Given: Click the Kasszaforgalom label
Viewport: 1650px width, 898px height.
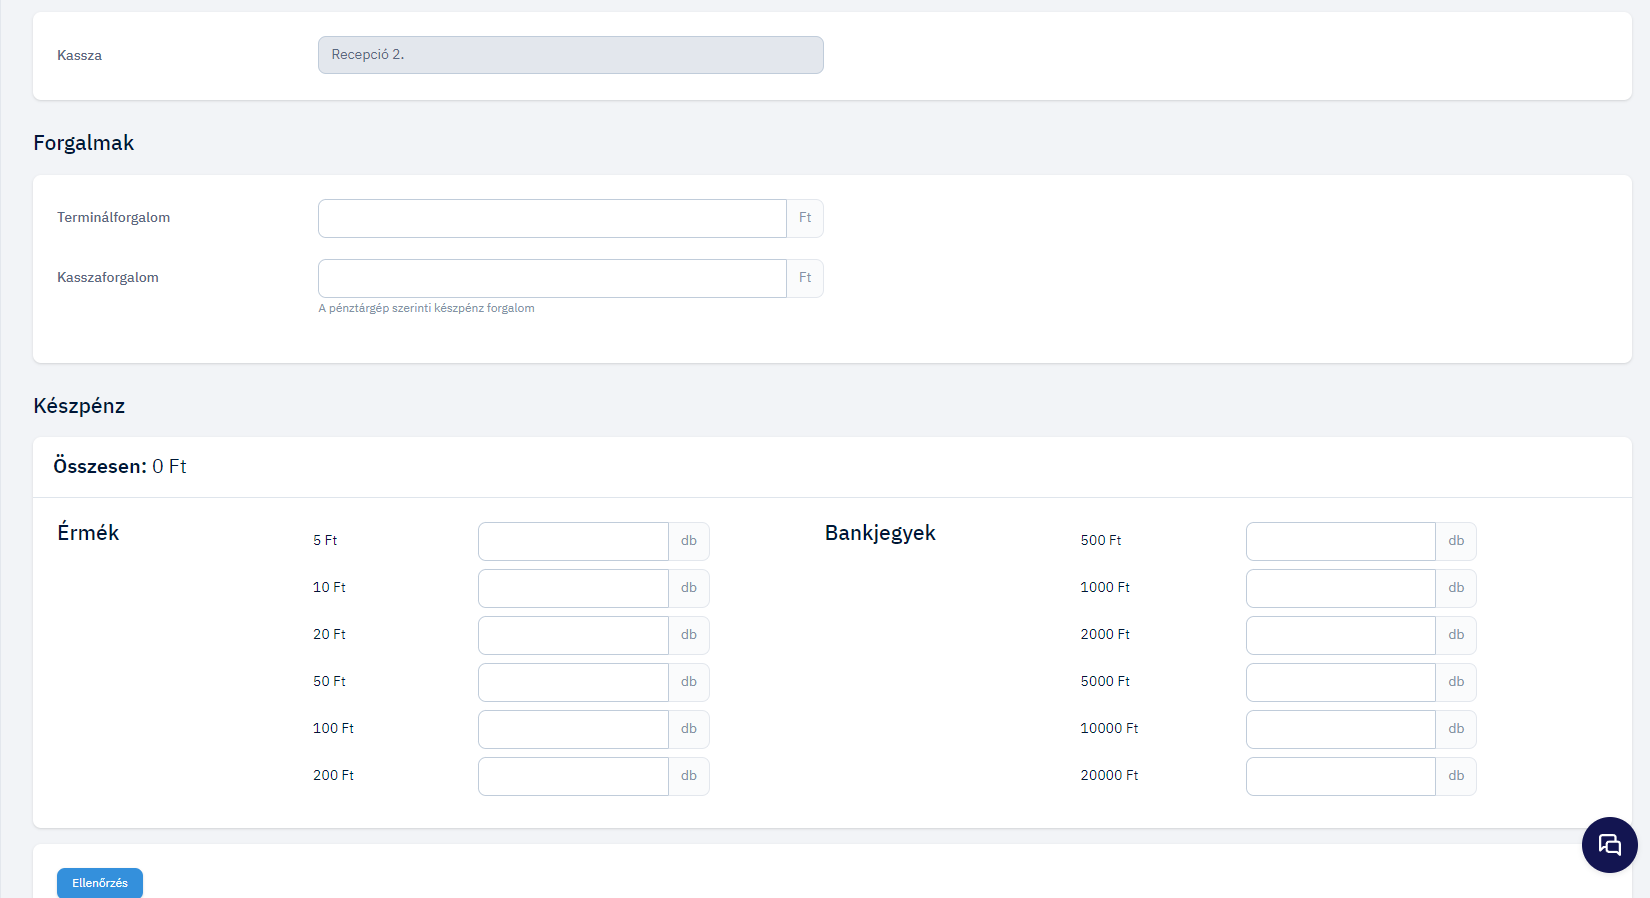Looking at the screenshot, I should (108, 277).
